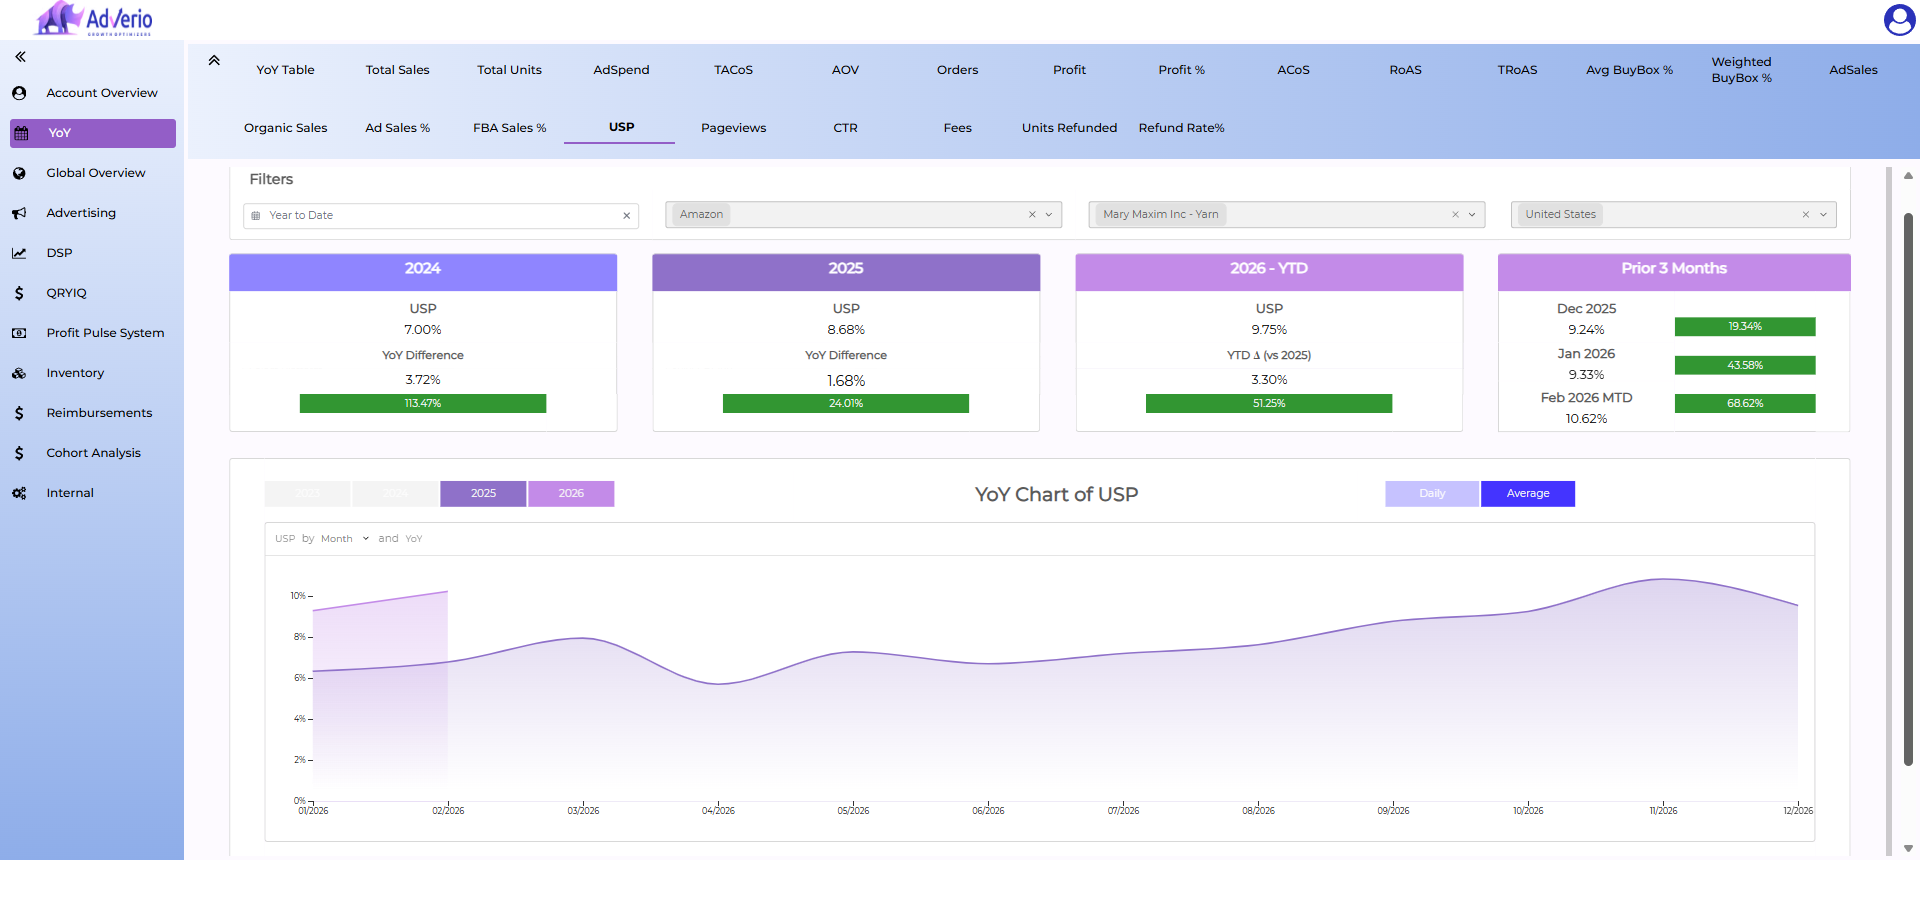
Task: Click the Global Overview globe icon
Action: click(19, 173)
